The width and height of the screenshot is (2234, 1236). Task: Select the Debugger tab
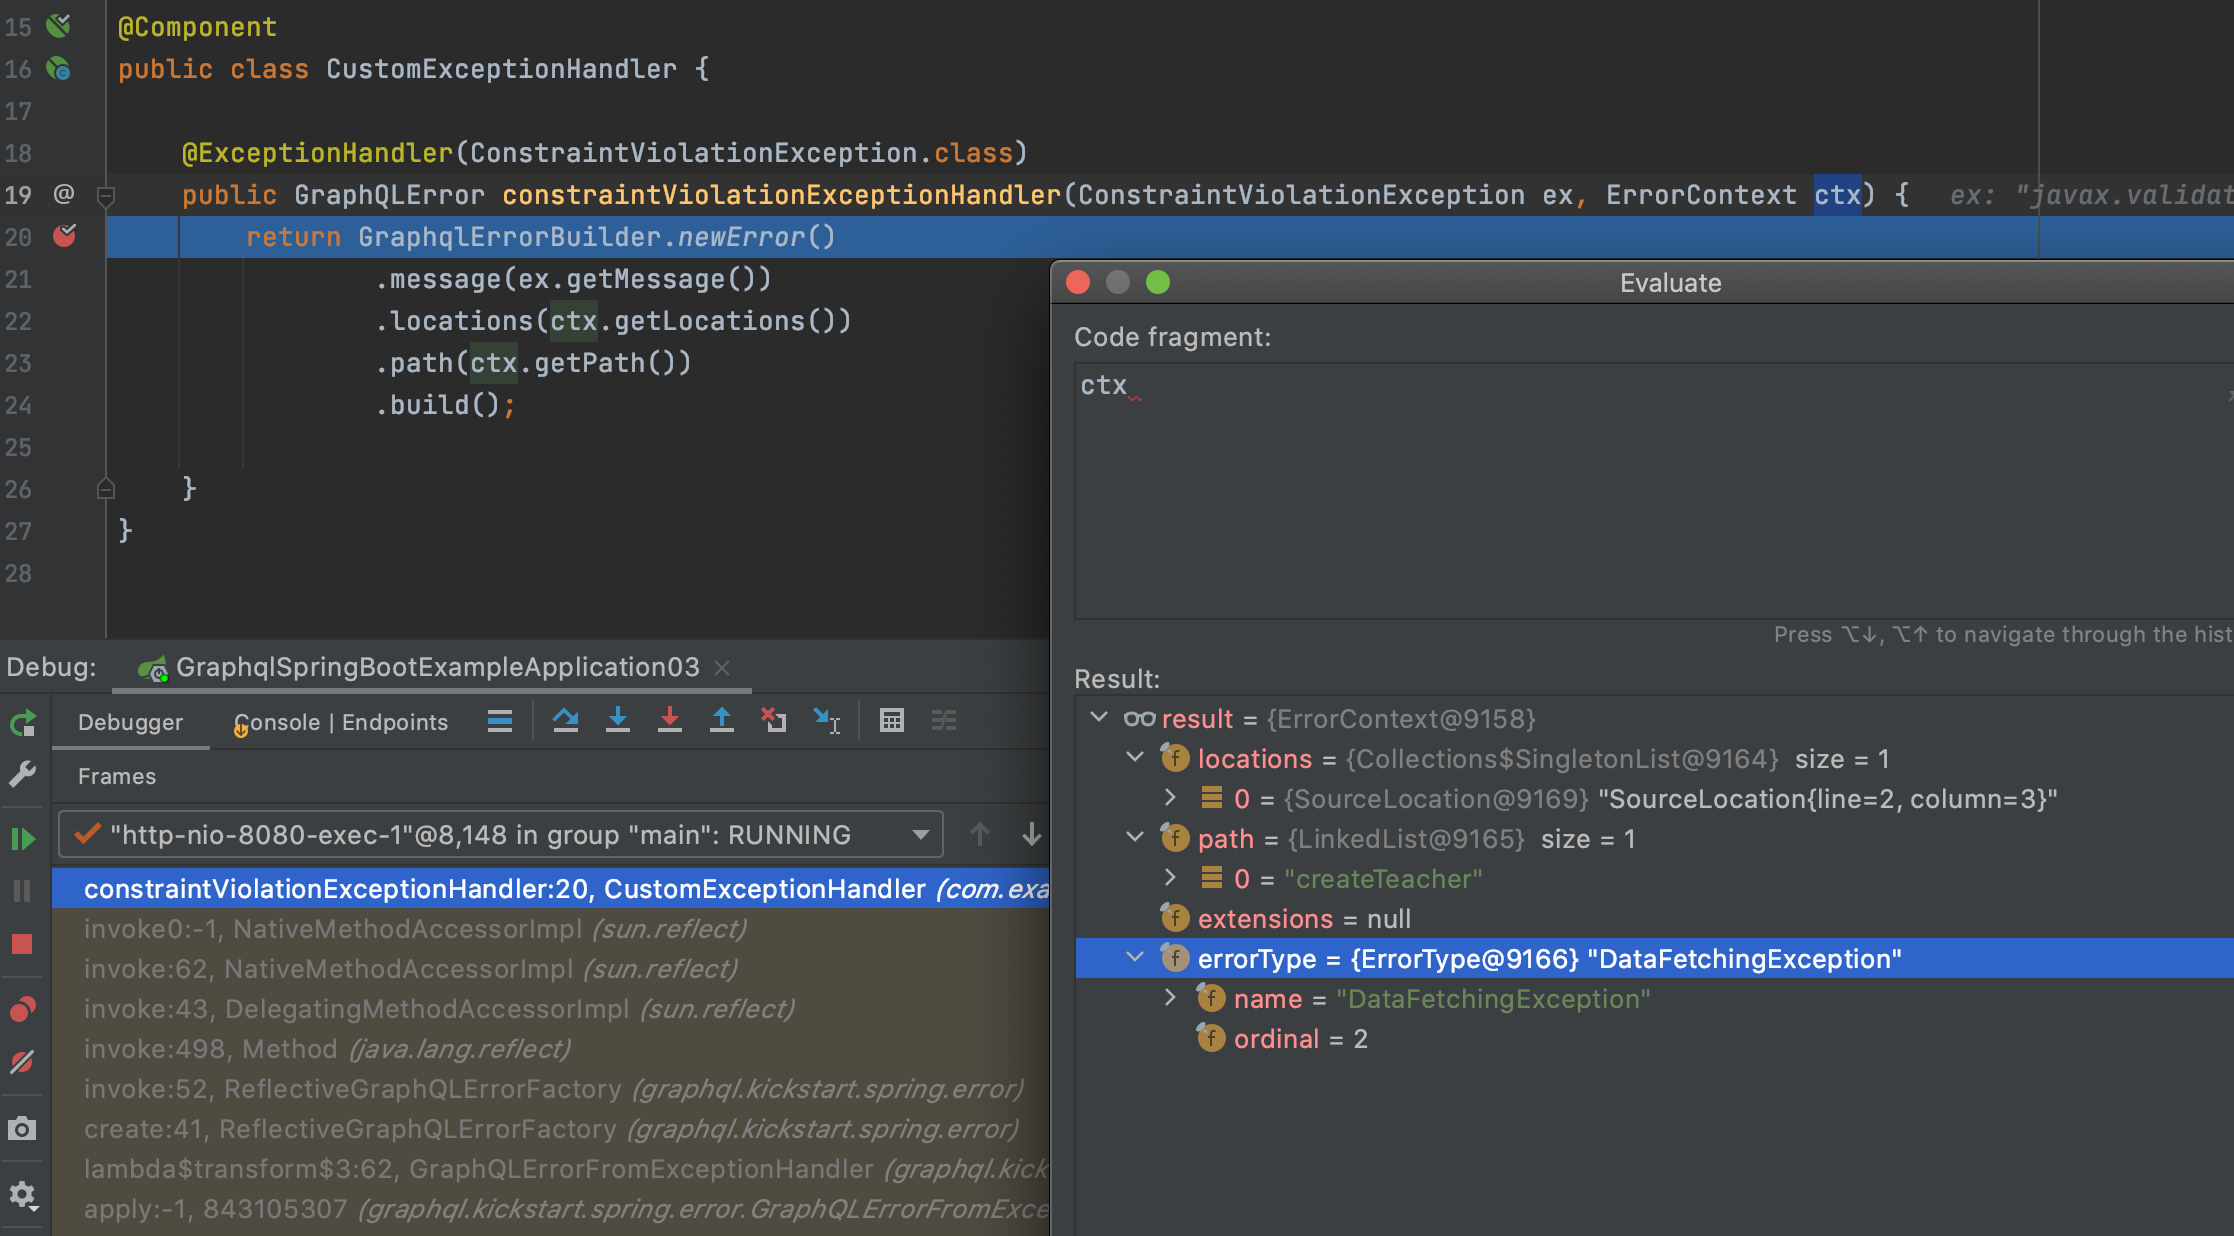click(130, 722)
